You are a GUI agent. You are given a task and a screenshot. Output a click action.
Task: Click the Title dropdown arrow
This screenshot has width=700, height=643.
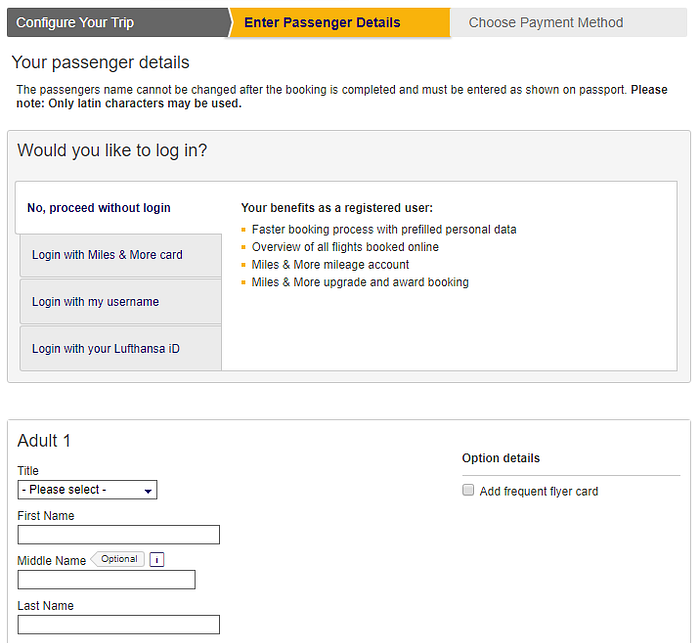point(148,491)
